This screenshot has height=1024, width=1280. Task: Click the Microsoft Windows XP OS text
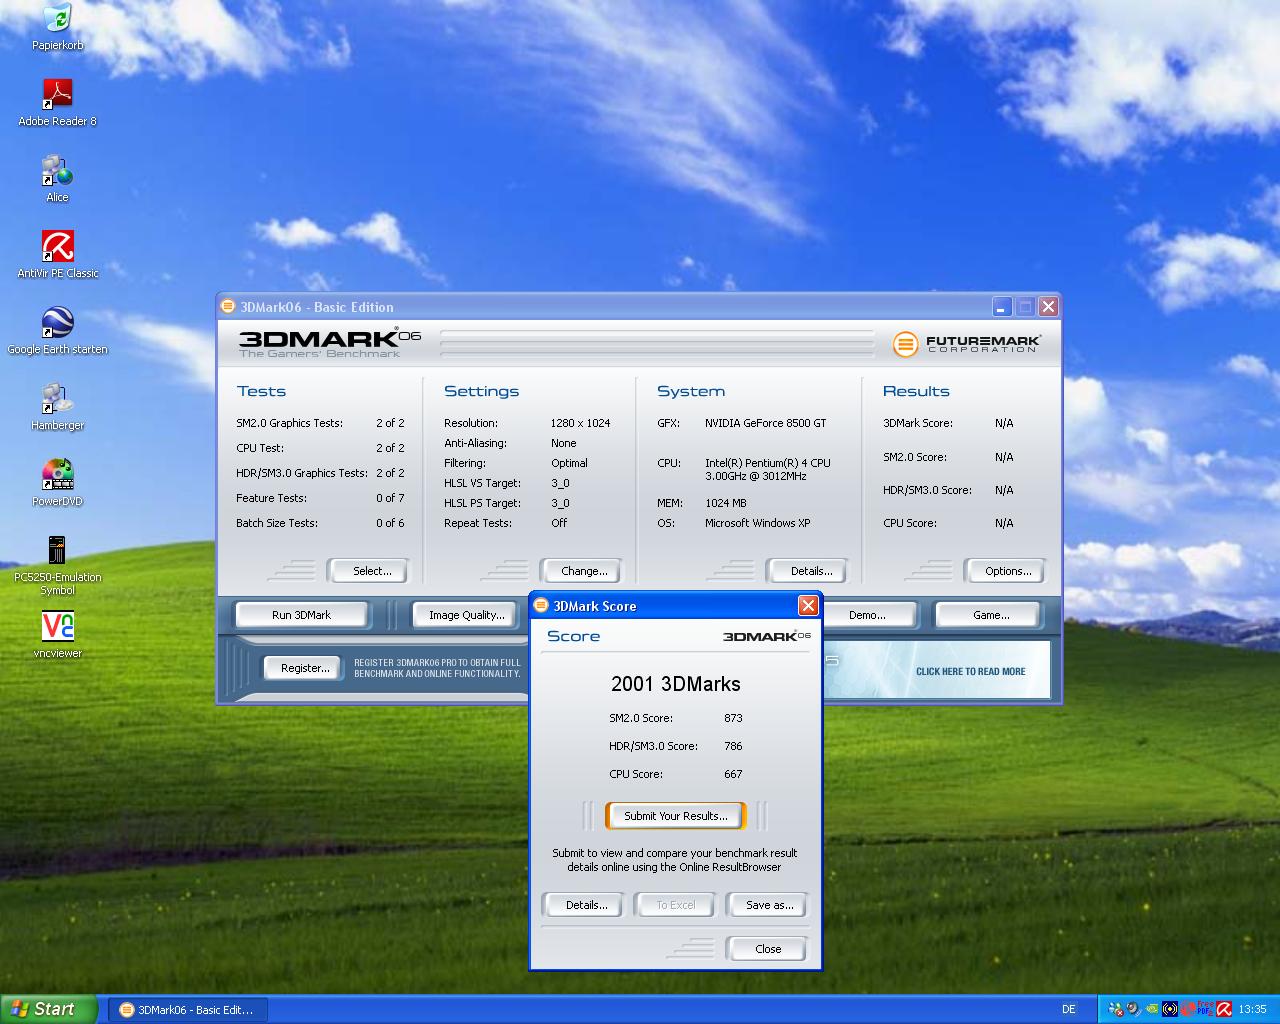757,523
